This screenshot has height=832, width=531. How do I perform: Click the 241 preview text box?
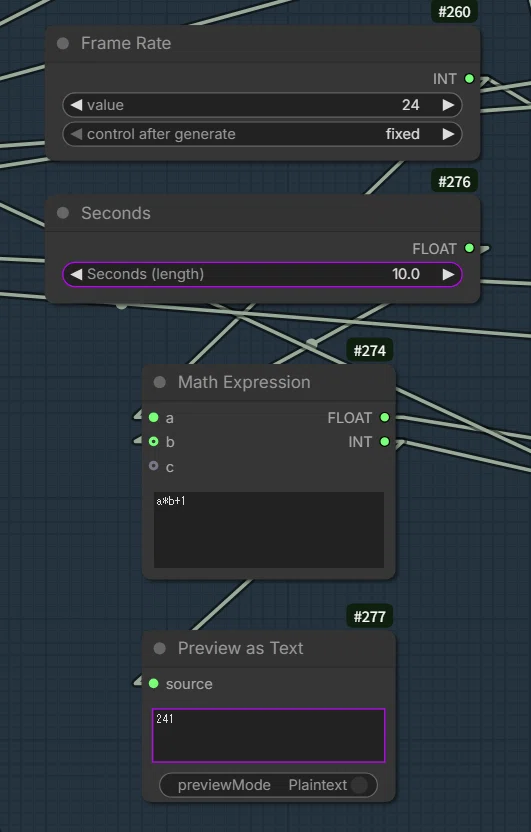click(269, 735)
